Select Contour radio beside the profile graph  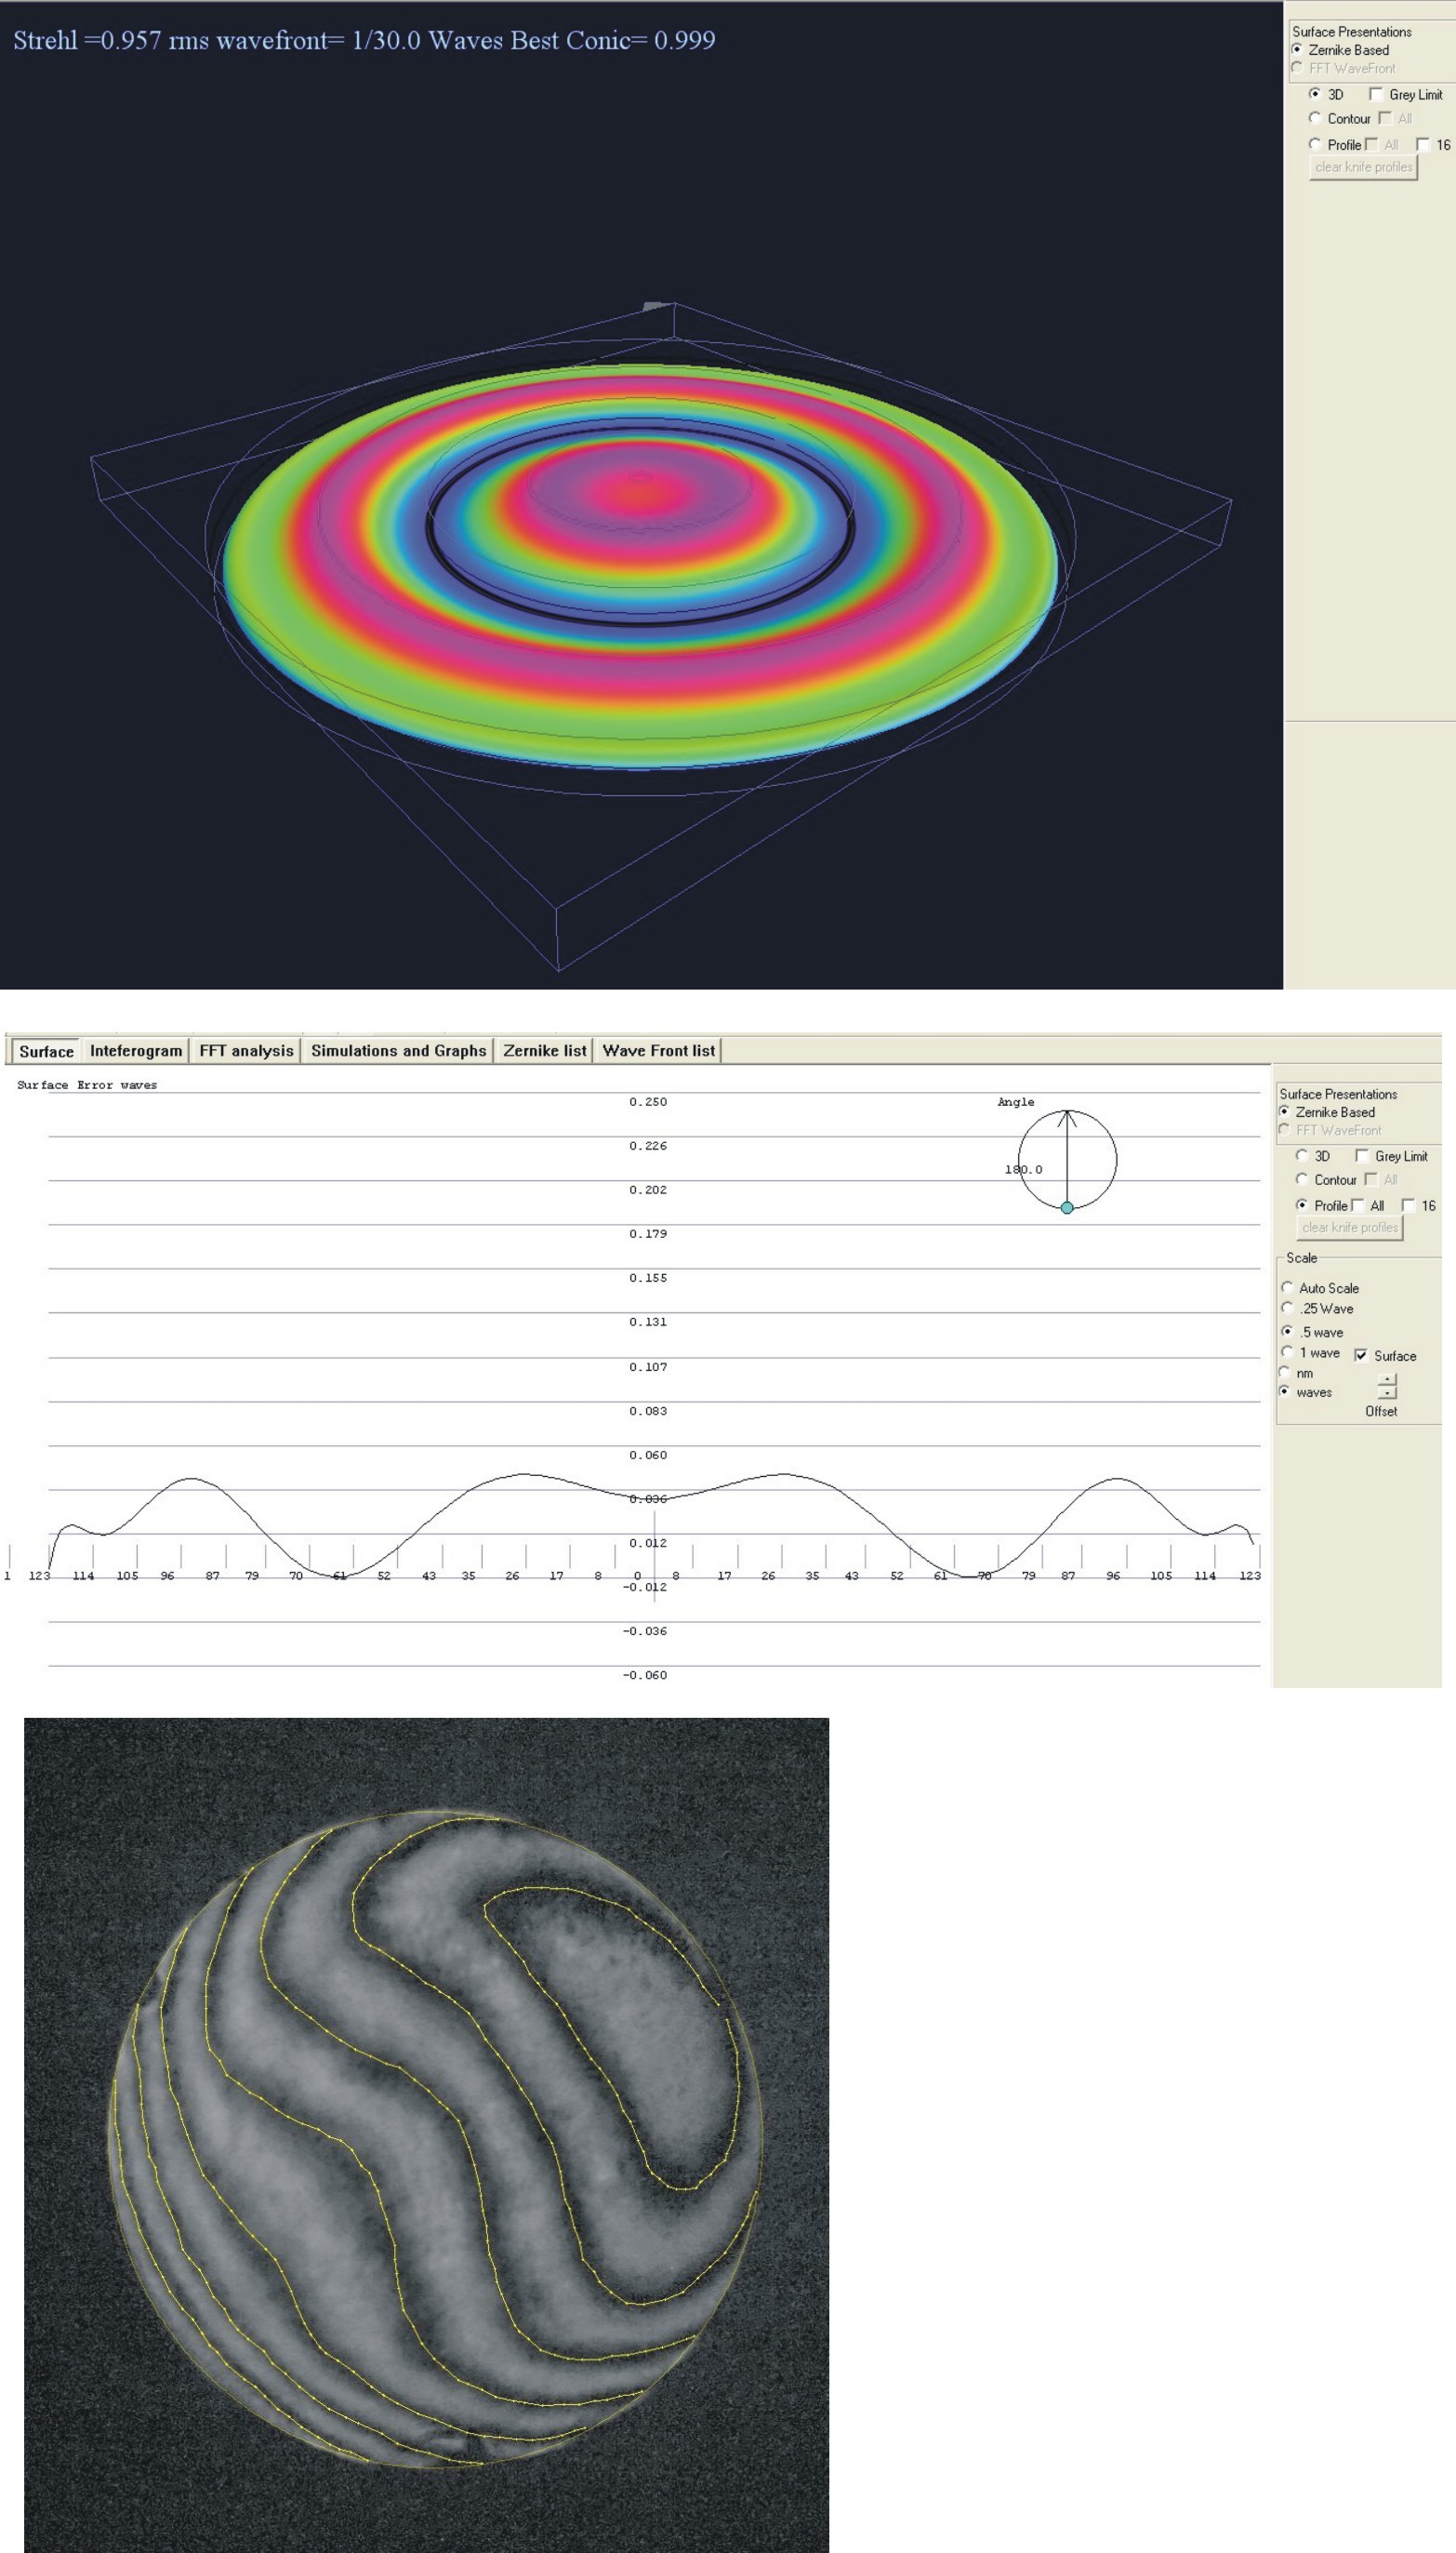click(x=1302, y=1179)
